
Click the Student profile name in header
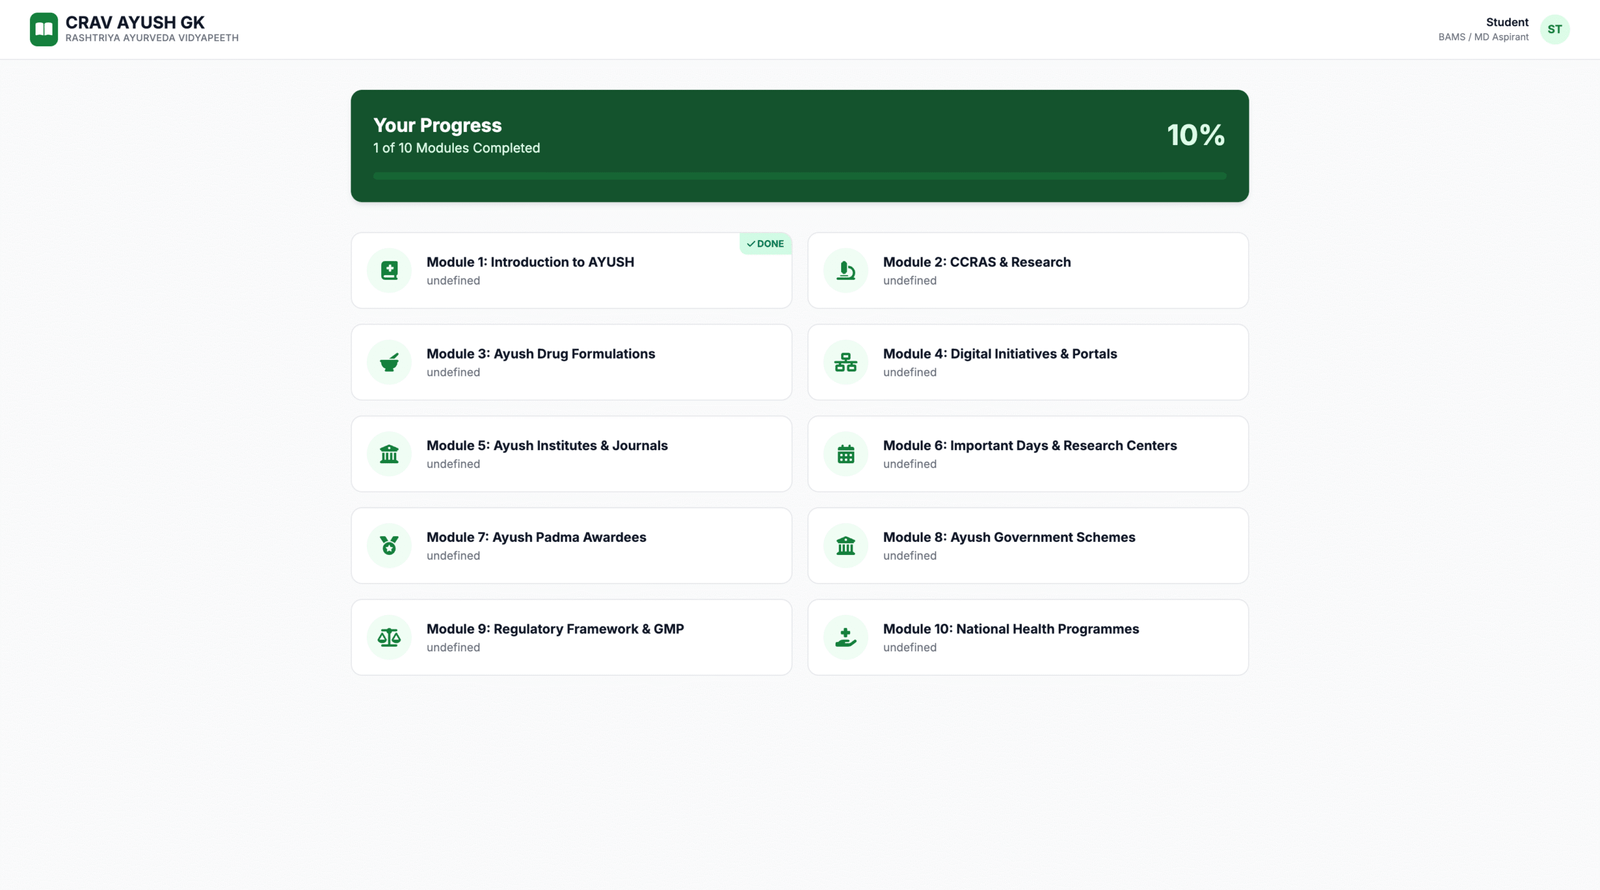tap(1506, 22)
